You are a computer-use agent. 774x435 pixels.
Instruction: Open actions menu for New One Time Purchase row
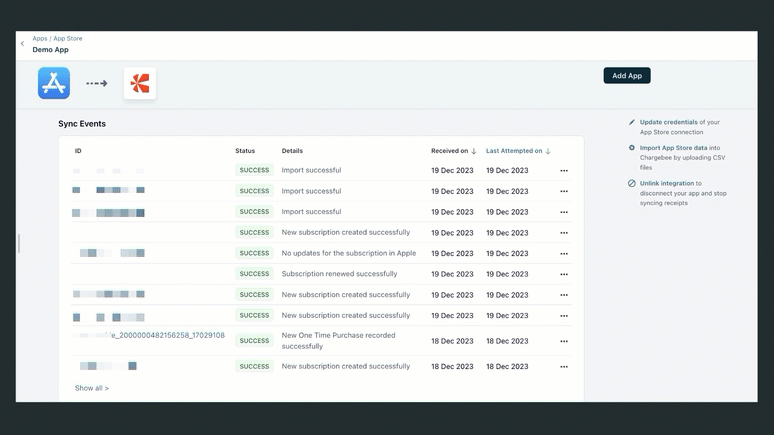coord(564,341)
